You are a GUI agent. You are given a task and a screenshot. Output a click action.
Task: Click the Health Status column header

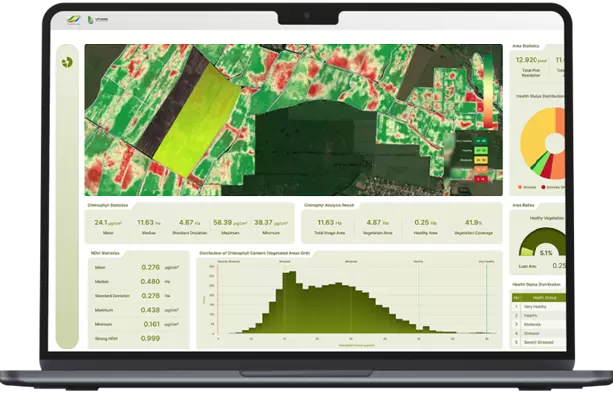click(544, 298)
